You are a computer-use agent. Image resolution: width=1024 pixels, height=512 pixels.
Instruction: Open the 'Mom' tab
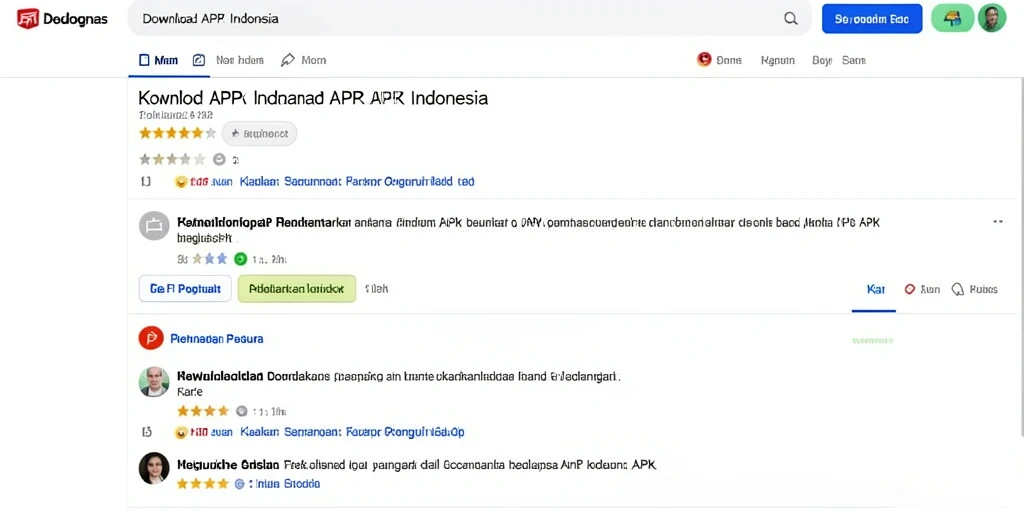(x=304, y=60)
